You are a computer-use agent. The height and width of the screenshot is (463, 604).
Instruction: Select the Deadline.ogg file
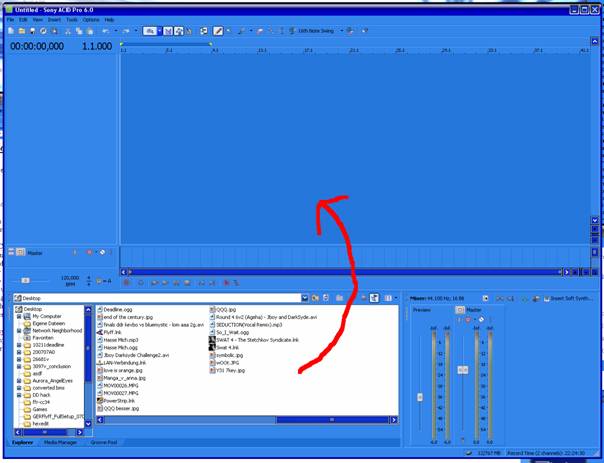tap(116, 310)
